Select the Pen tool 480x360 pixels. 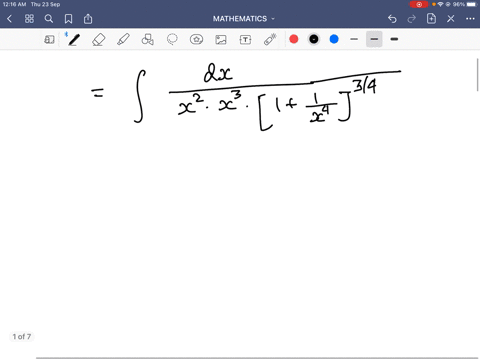(x=74, y=39)
